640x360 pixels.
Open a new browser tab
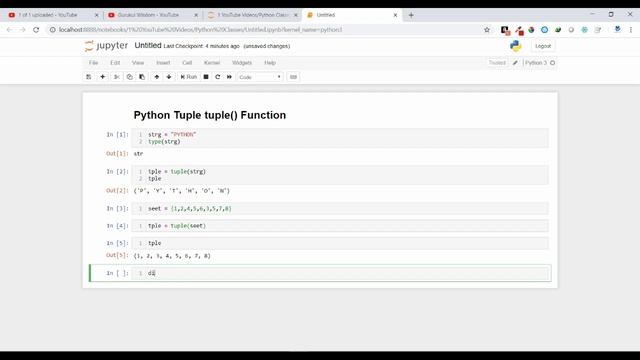(411, 15)
